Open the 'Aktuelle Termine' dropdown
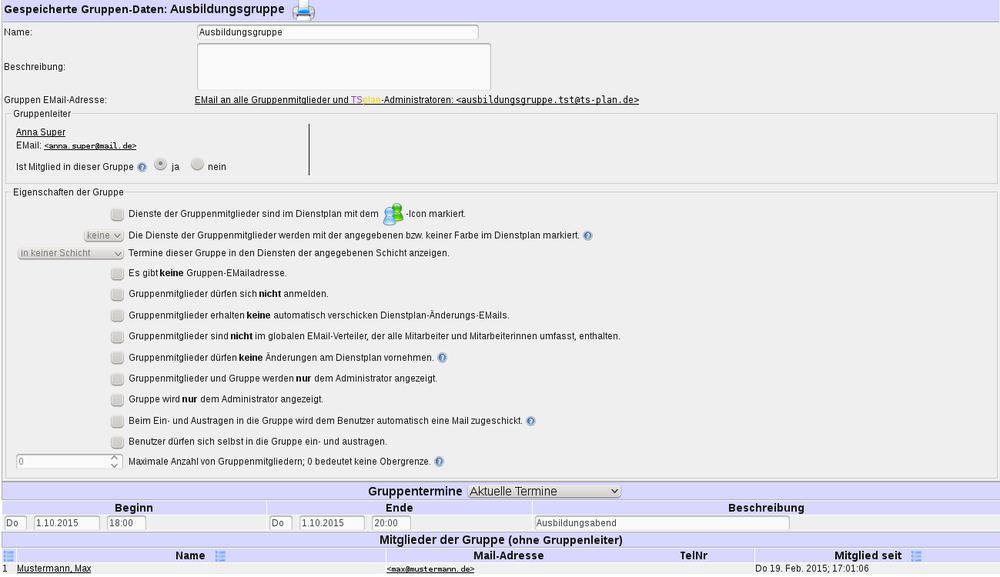 [544, 491]
